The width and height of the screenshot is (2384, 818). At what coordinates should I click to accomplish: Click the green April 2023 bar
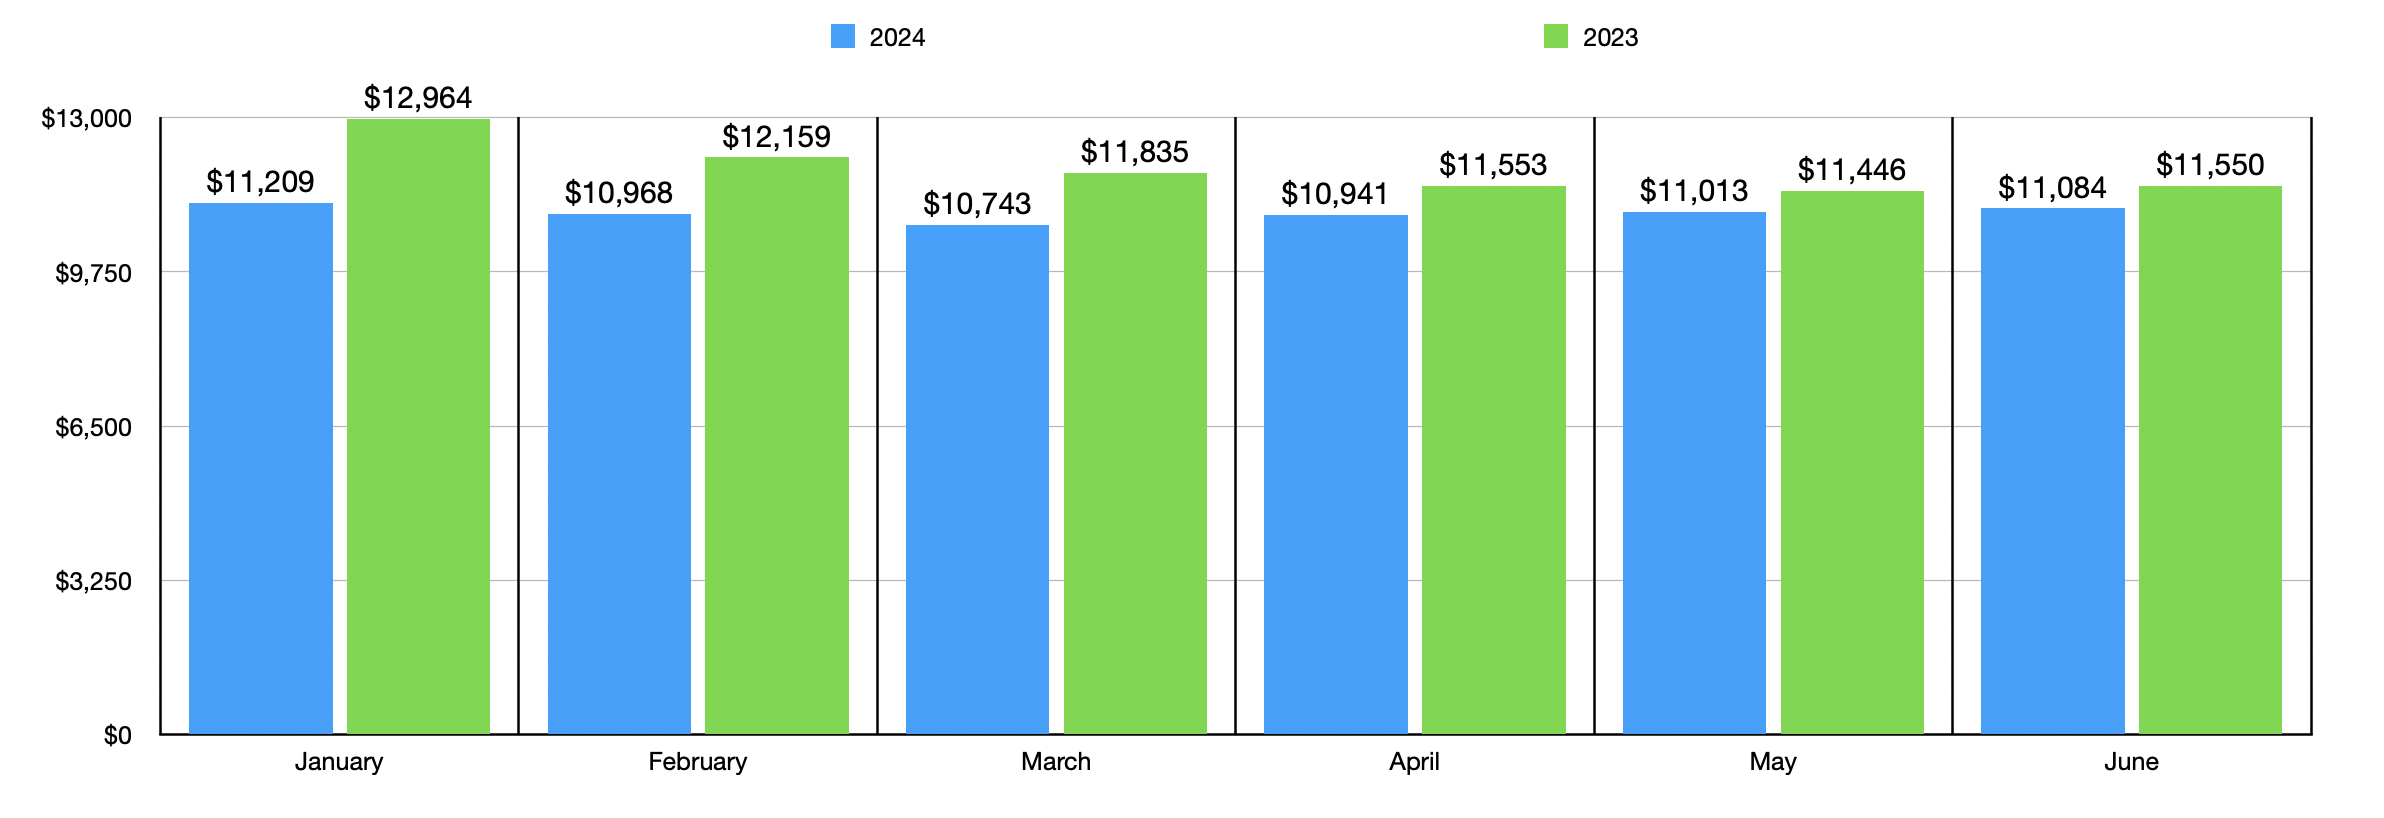(1493, 459)
